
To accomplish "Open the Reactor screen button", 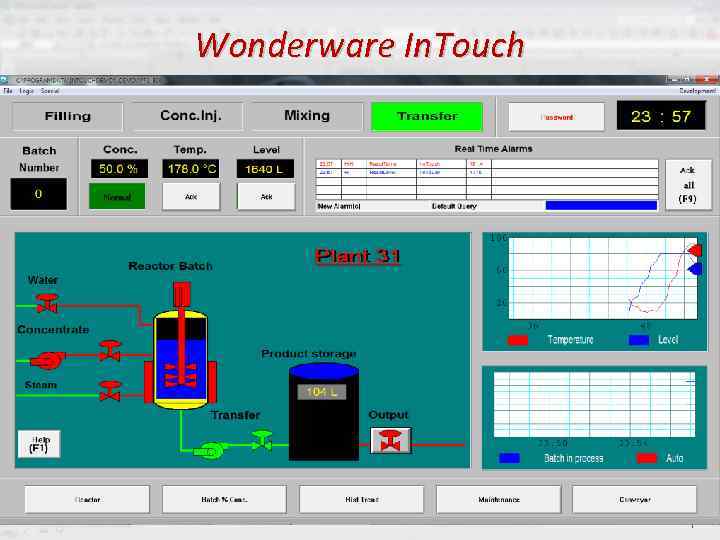I will [87, 499].
